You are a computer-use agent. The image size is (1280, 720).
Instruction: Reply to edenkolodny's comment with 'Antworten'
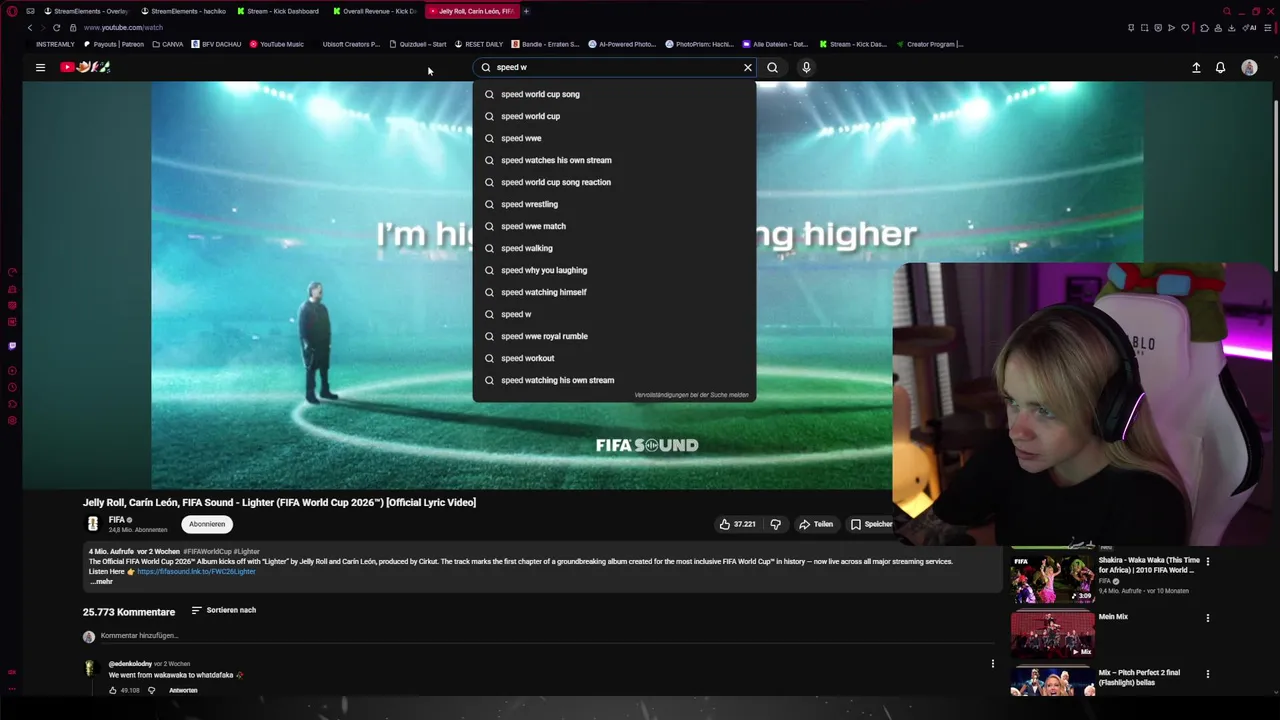[x=183, y=690]
